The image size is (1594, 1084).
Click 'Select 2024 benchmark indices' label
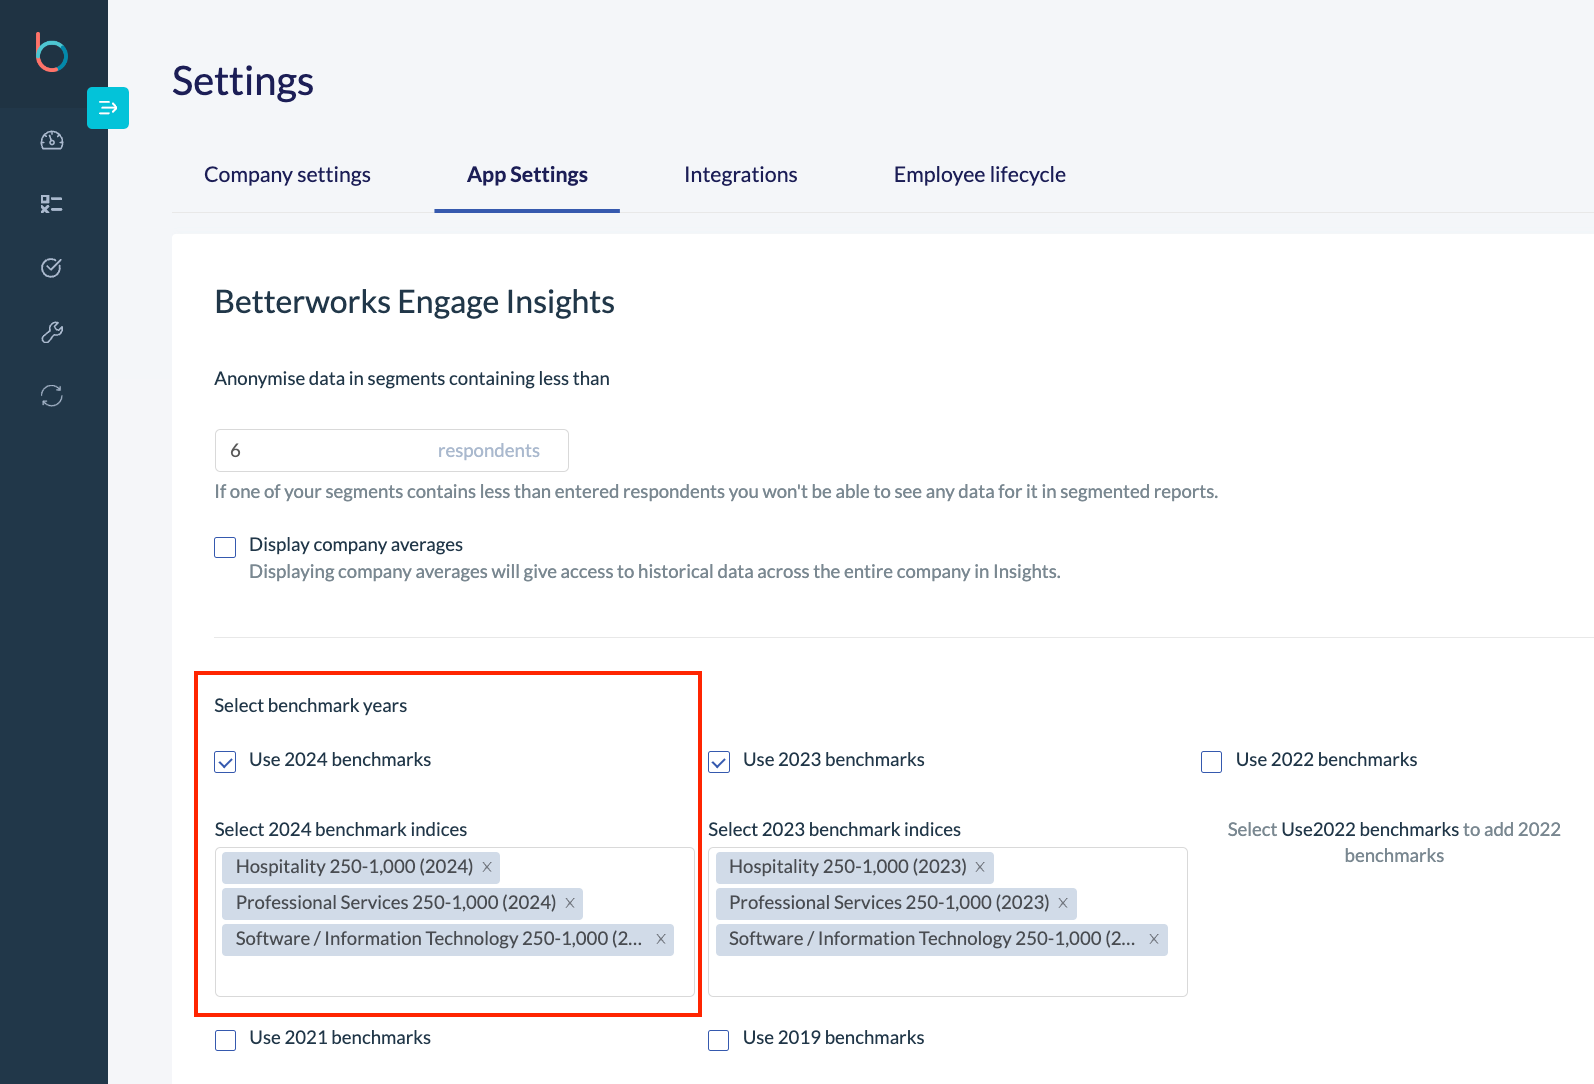(x=341, y=830)
